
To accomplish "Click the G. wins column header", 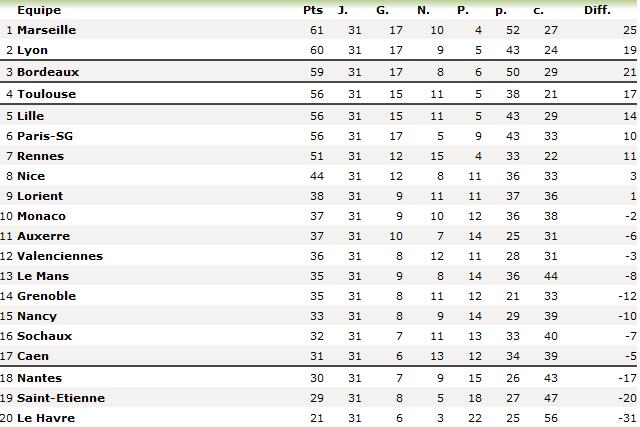I will click(382, 10).
